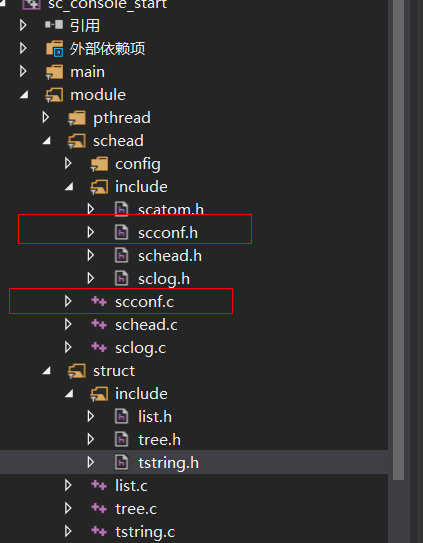Collapse the include folder under schead
This screenshot has height=543, width=423.
pos(70,187)
